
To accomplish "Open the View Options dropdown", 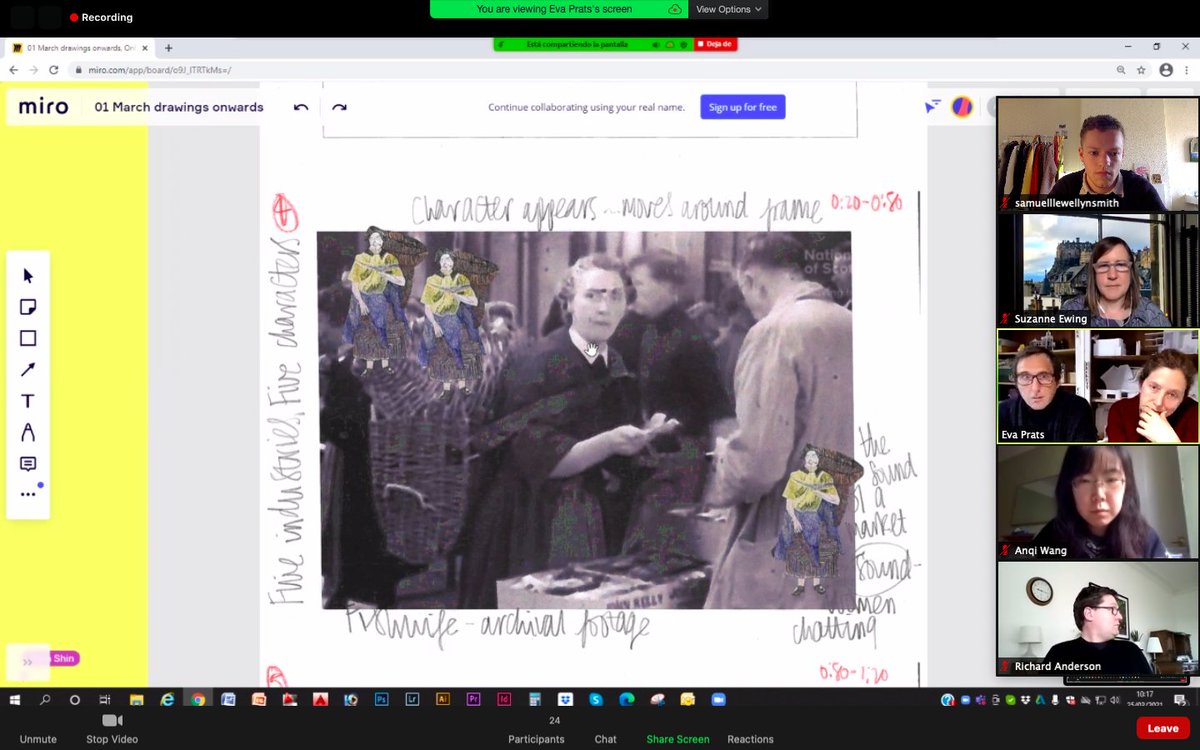I will pyautogui.click(x=729, y=9).
